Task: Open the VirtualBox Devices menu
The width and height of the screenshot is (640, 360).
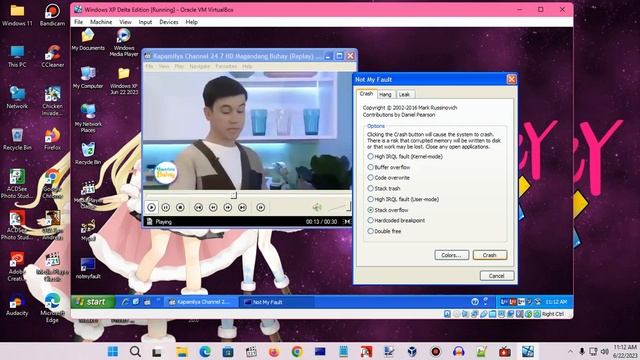Action: [169, 22]
